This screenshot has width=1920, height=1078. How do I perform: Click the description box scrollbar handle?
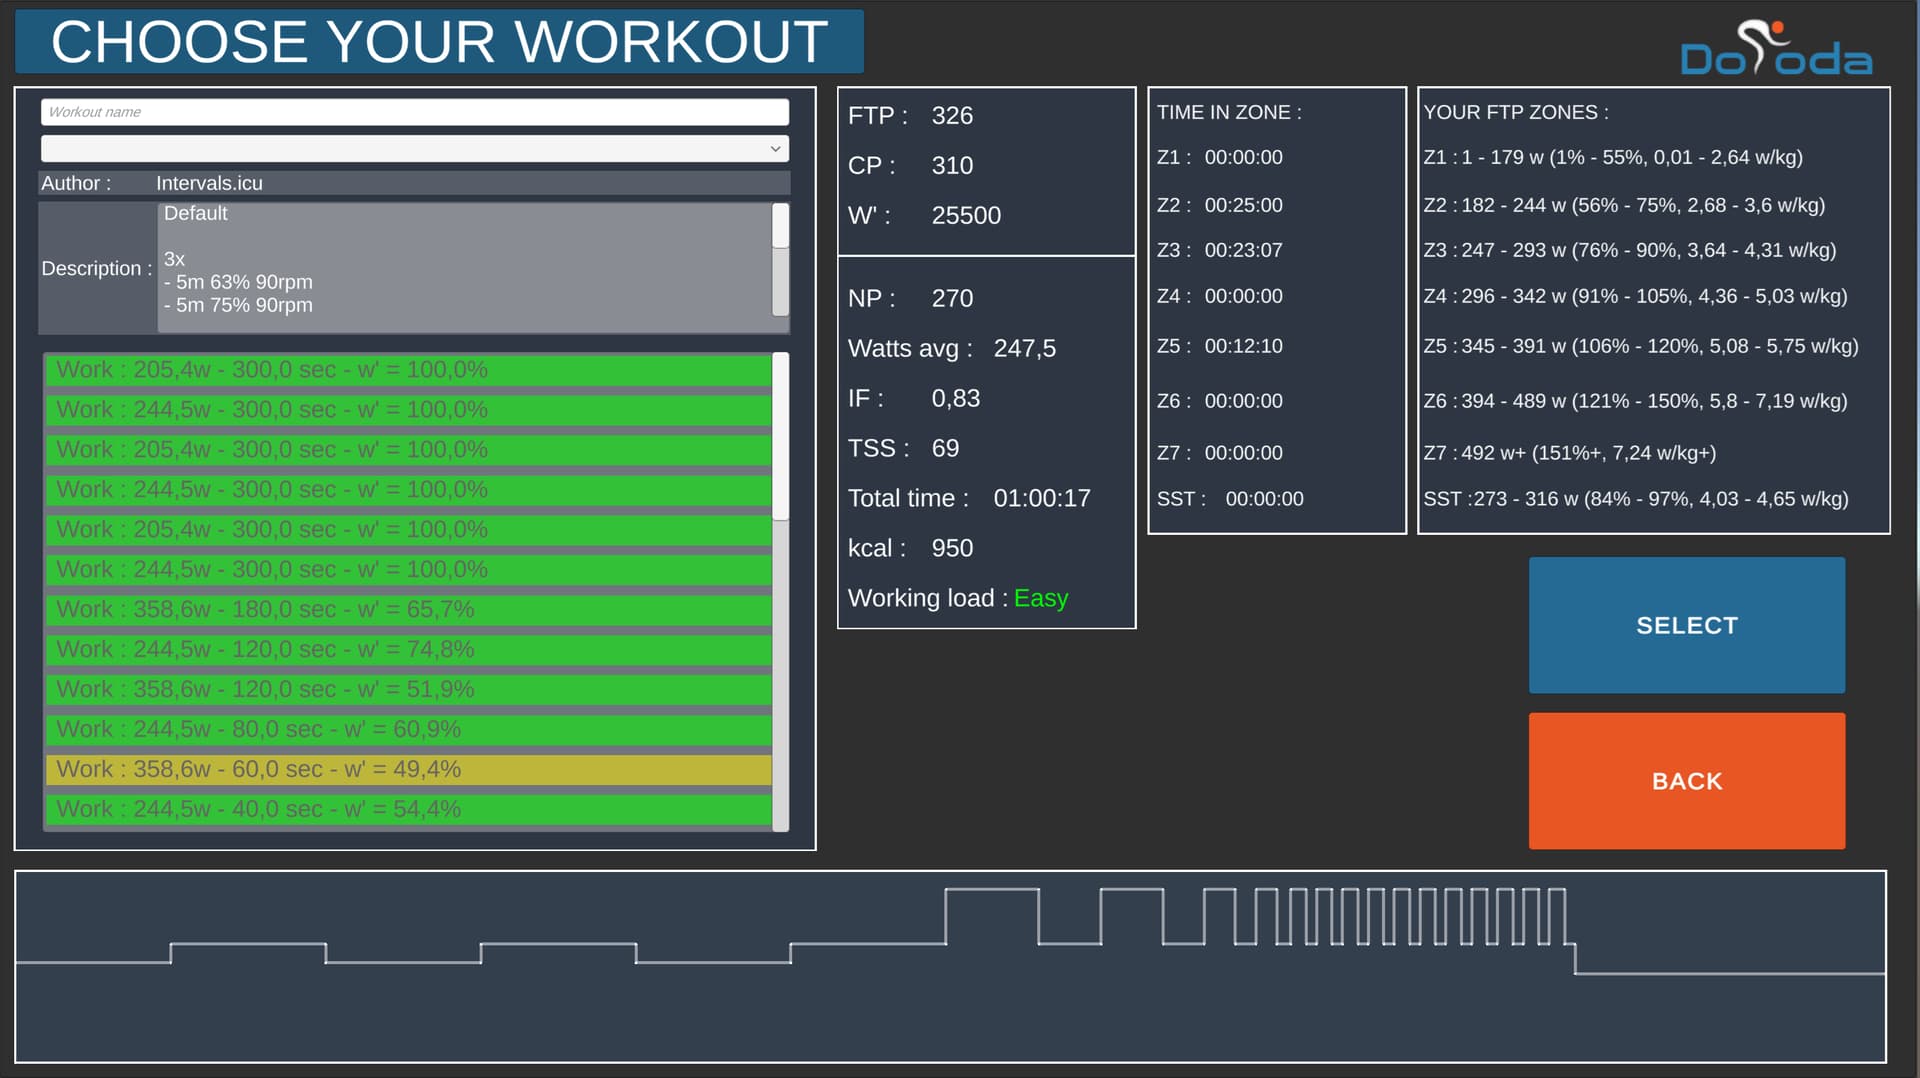pyautogui.click(x=780, y=227)
